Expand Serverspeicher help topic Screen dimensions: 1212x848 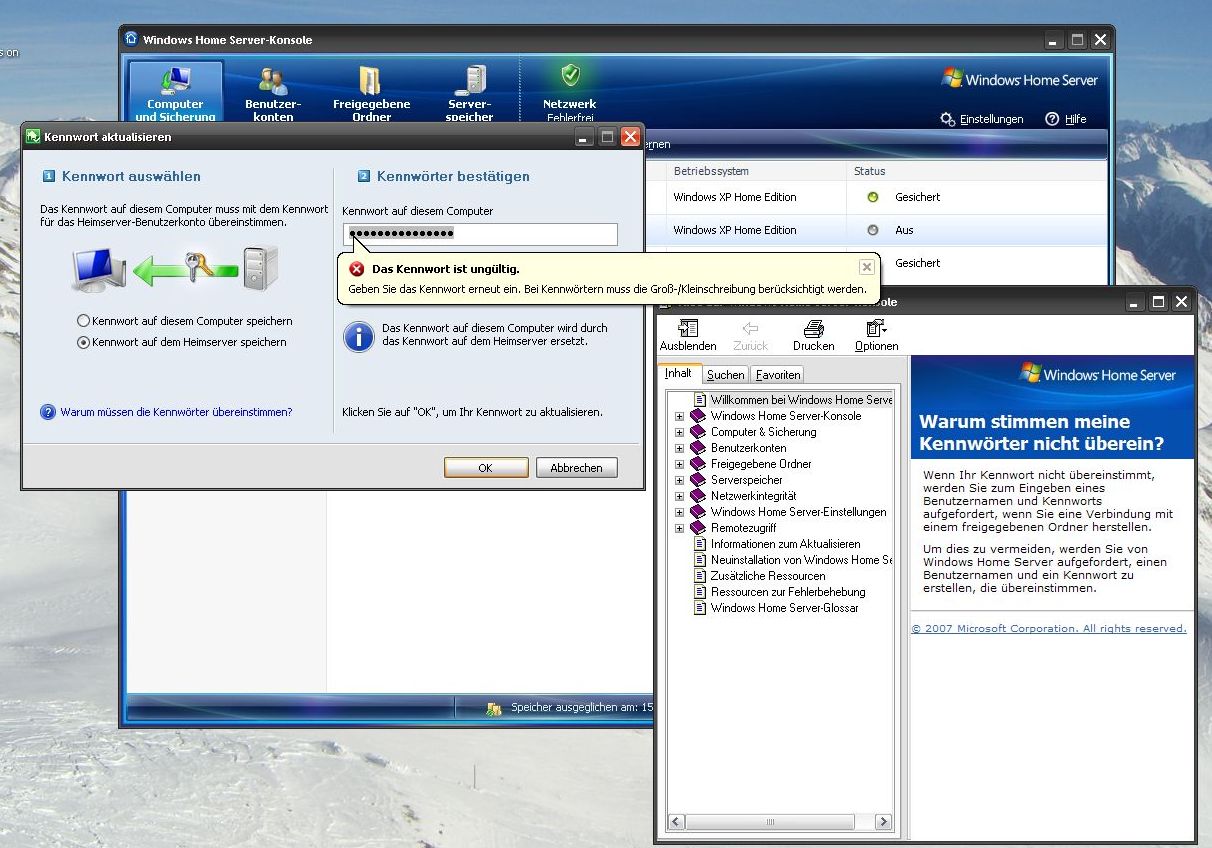pos(679,480)
